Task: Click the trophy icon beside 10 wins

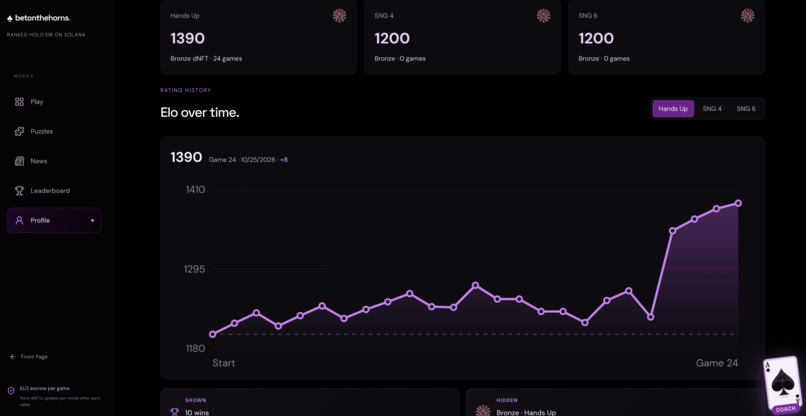Action: click(x=175, y=412)
